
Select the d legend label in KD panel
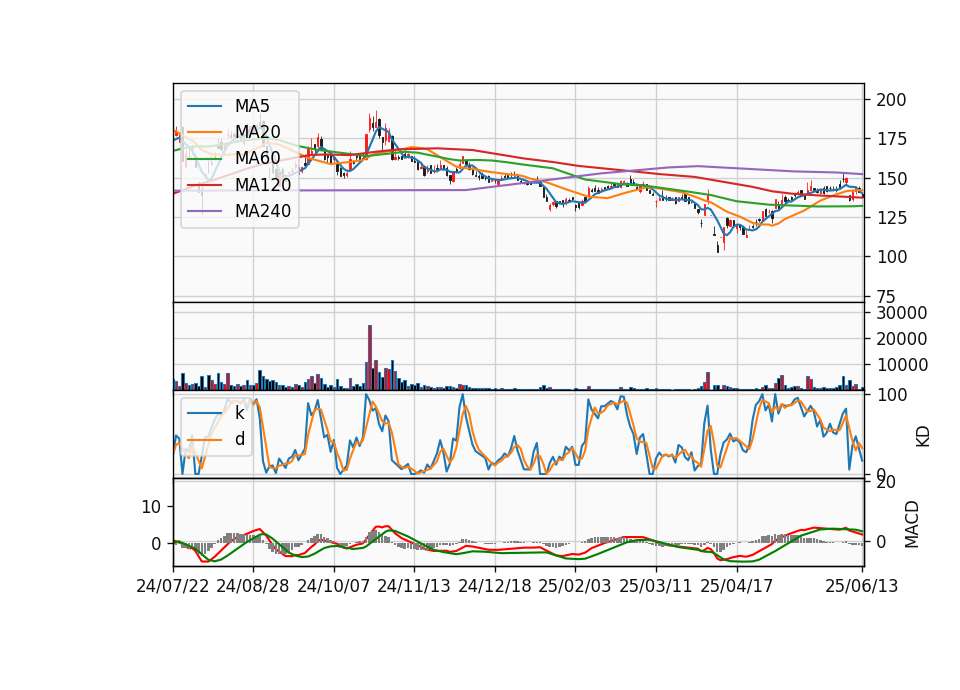(240, 438)
